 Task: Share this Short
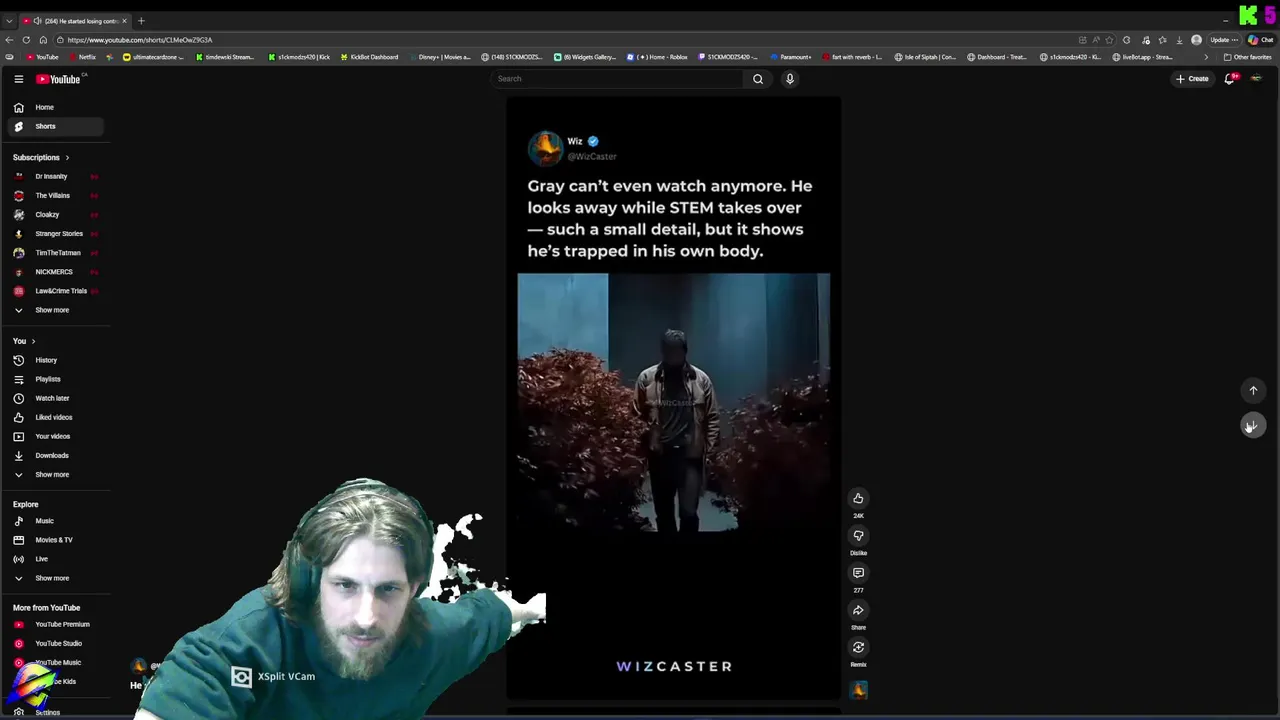(858, 610)
